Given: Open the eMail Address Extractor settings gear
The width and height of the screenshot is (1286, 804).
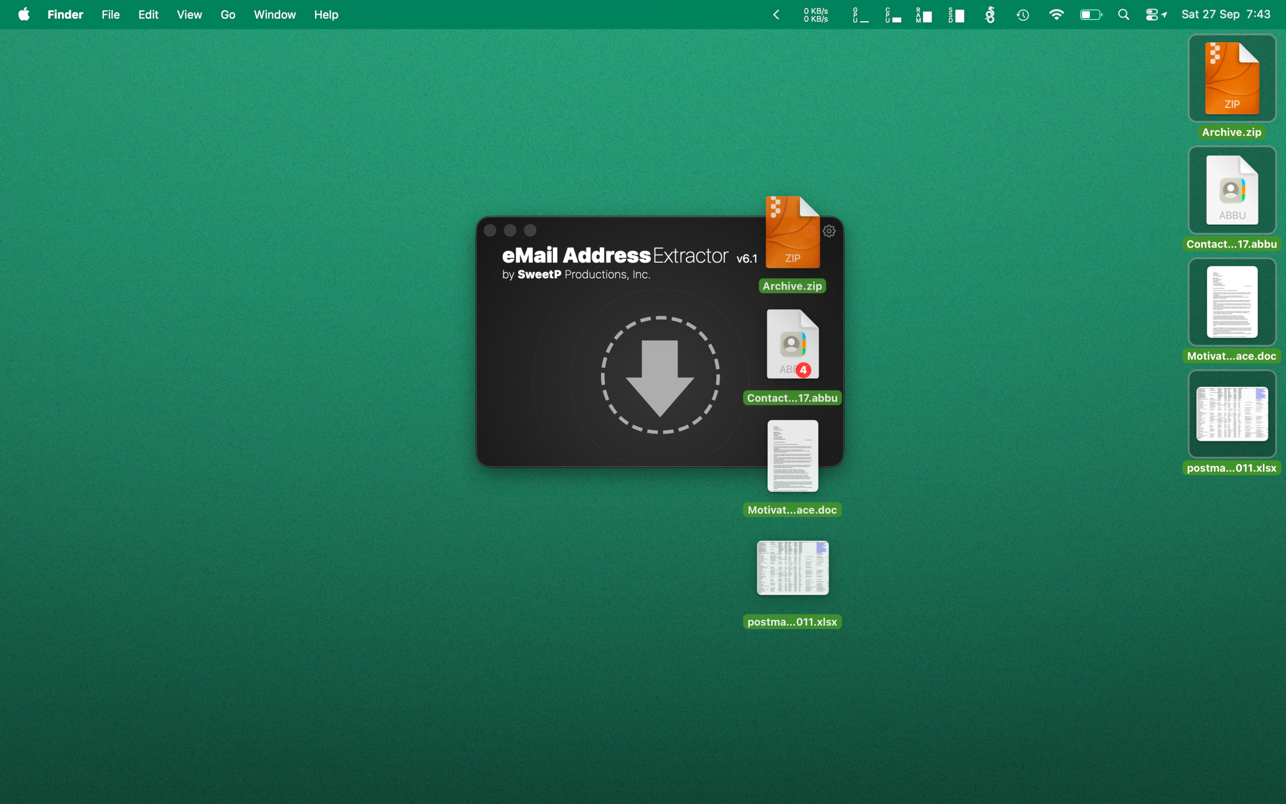Looking at the screenshot, I should pyautogui.click(x=829, y=231).
